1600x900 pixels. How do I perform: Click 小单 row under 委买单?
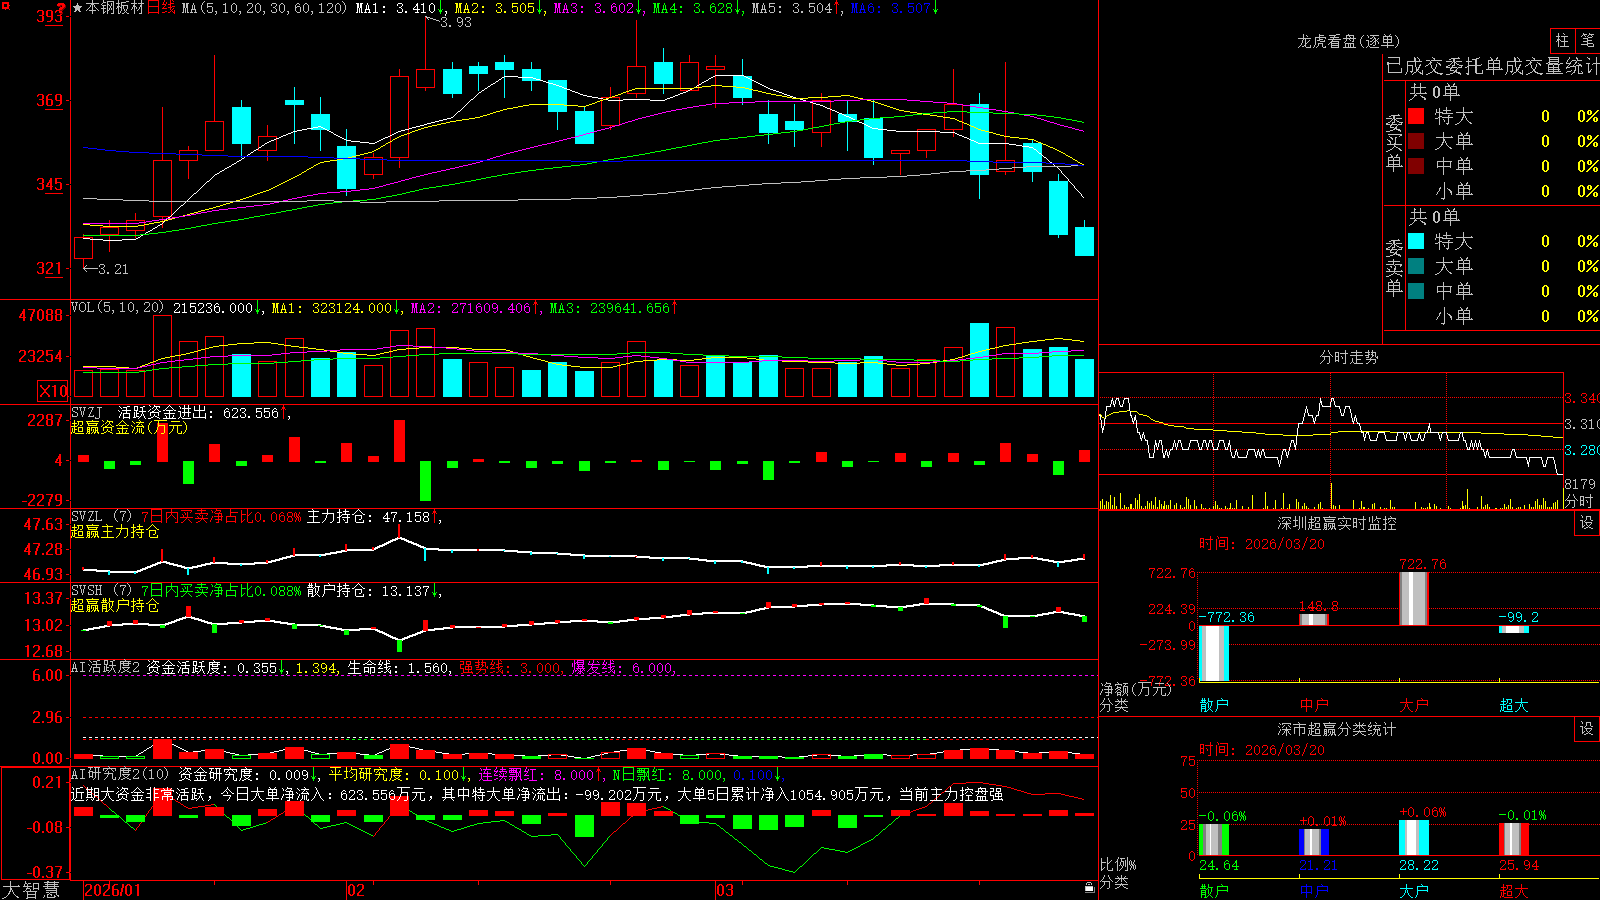point(1504,191)
